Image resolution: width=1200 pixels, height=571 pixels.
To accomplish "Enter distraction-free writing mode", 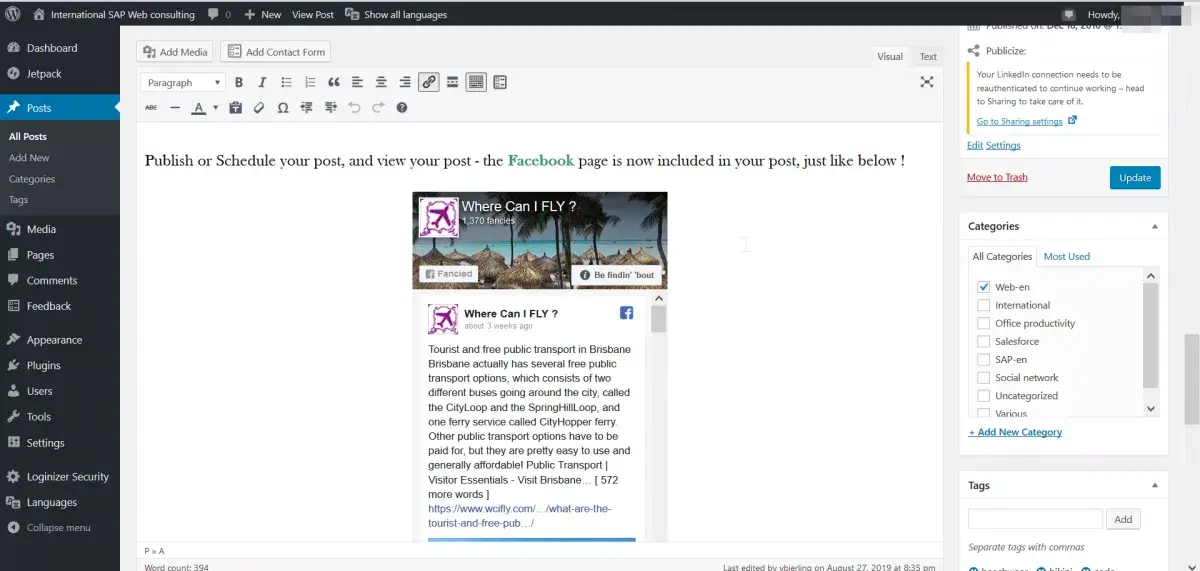I will pos(927,82).
